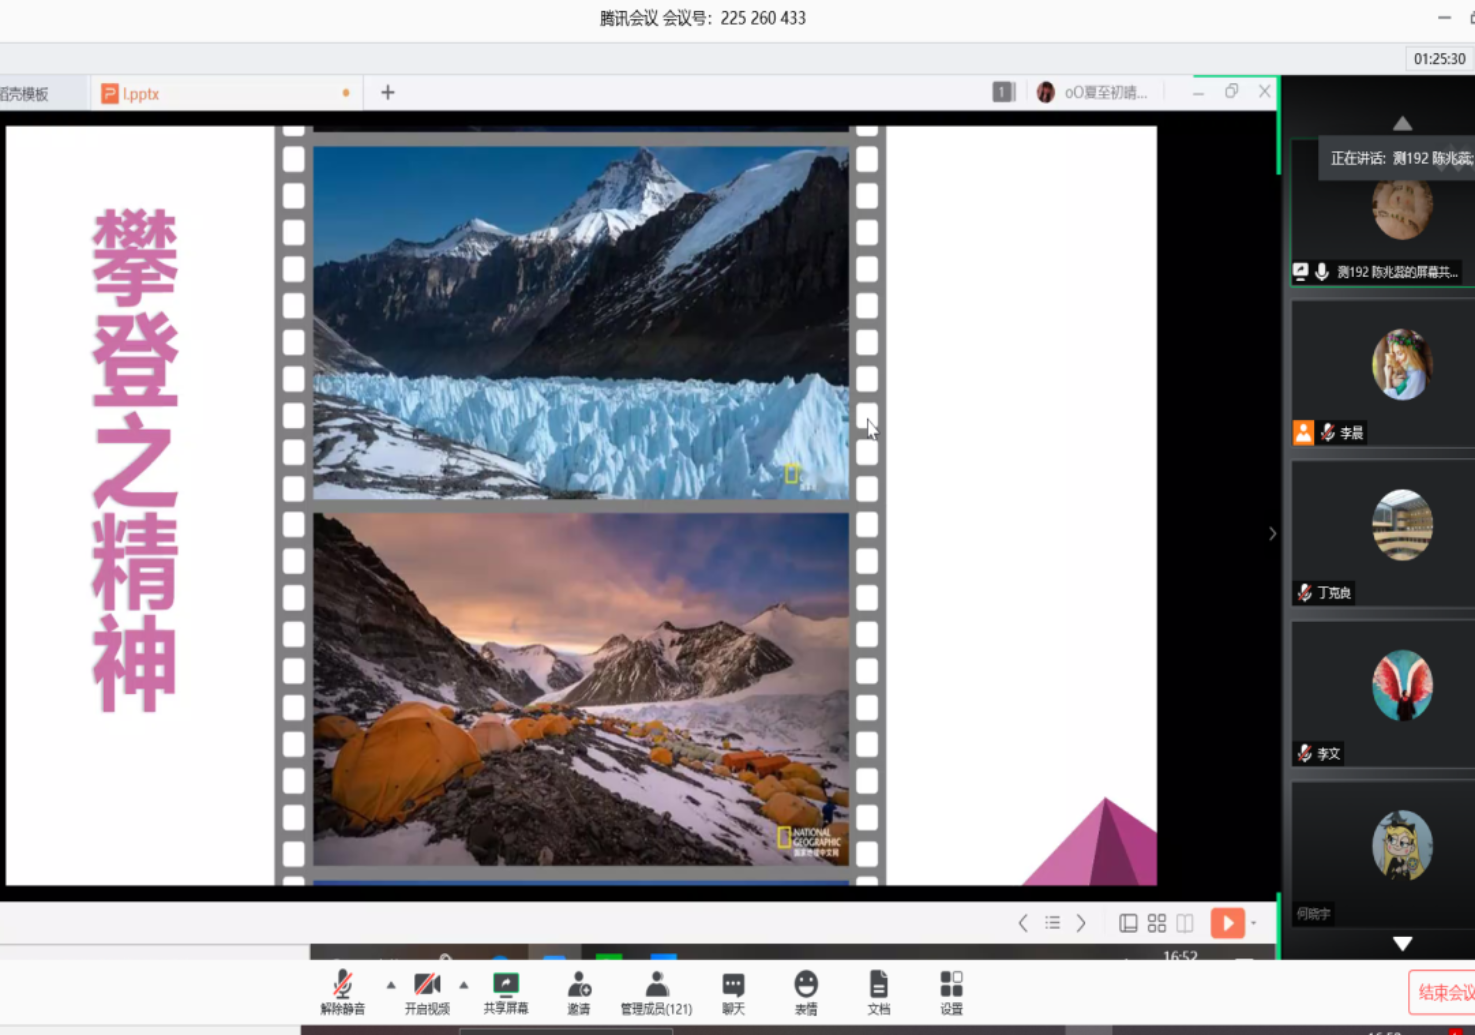Click the 结束会议 end meeting button

(1444, 992)
